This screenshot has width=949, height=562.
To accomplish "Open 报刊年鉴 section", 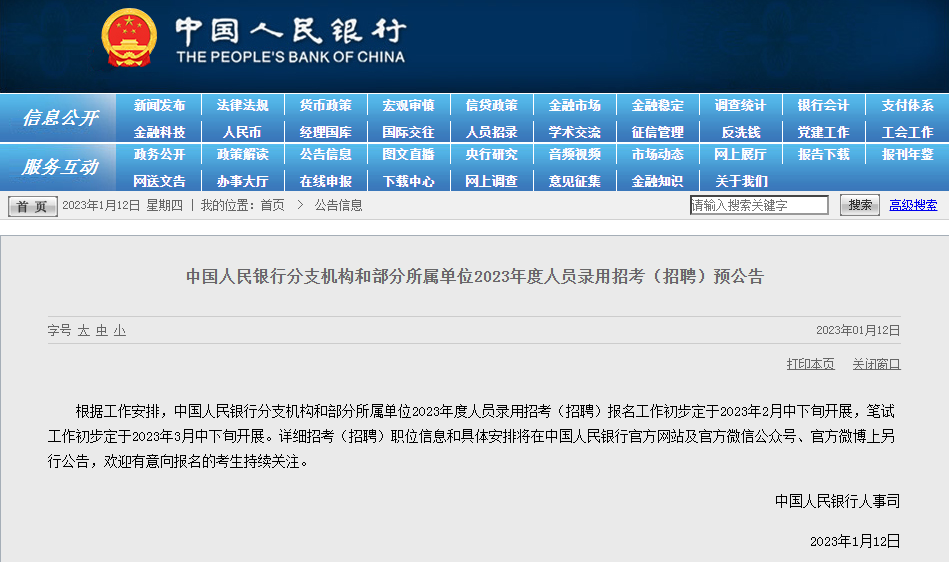I will (907, 154).
